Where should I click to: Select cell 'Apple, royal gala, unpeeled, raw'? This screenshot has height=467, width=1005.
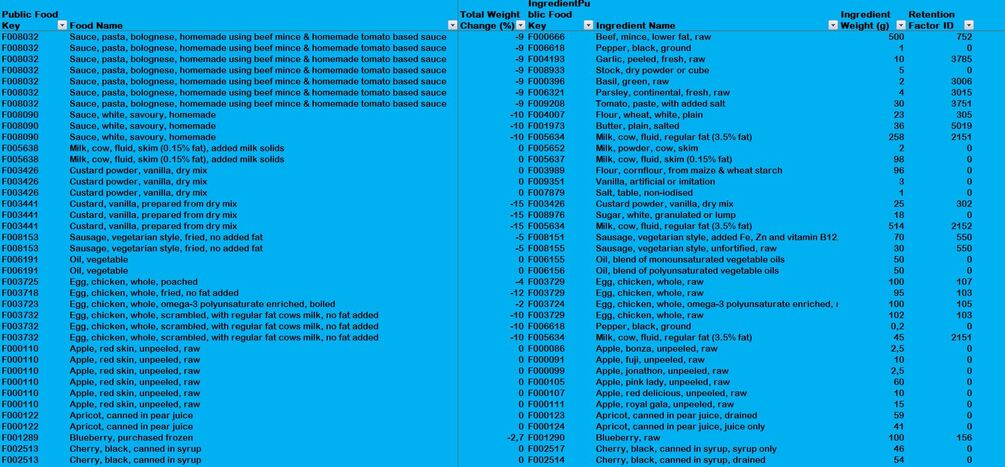click(x=665, y=404)
